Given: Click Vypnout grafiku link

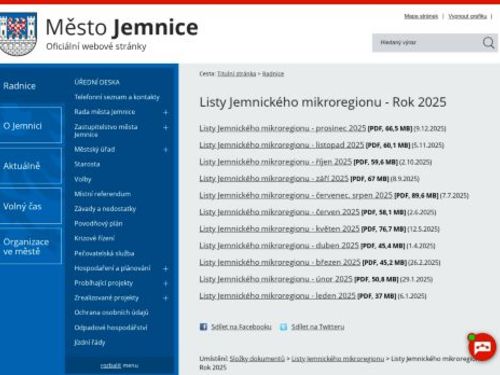Looking at the screenshot, I should (x=467, y=16).
